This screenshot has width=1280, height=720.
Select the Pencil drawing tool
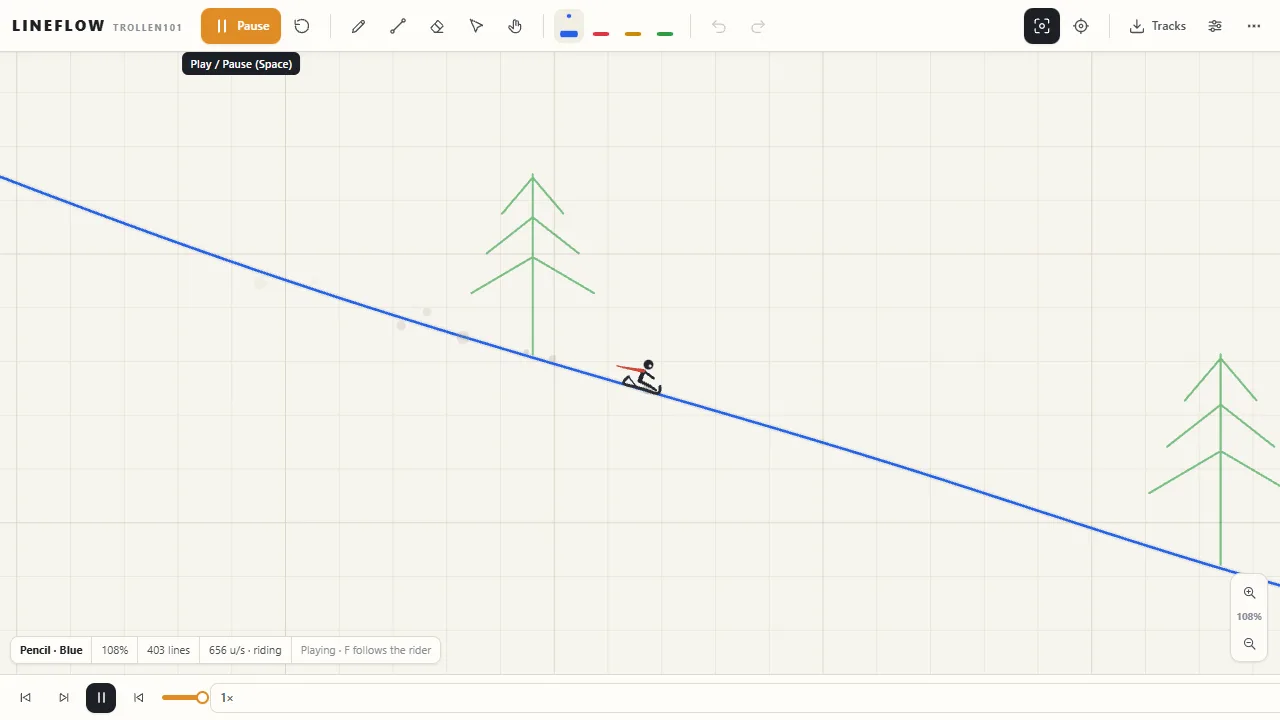click(358, 26)
